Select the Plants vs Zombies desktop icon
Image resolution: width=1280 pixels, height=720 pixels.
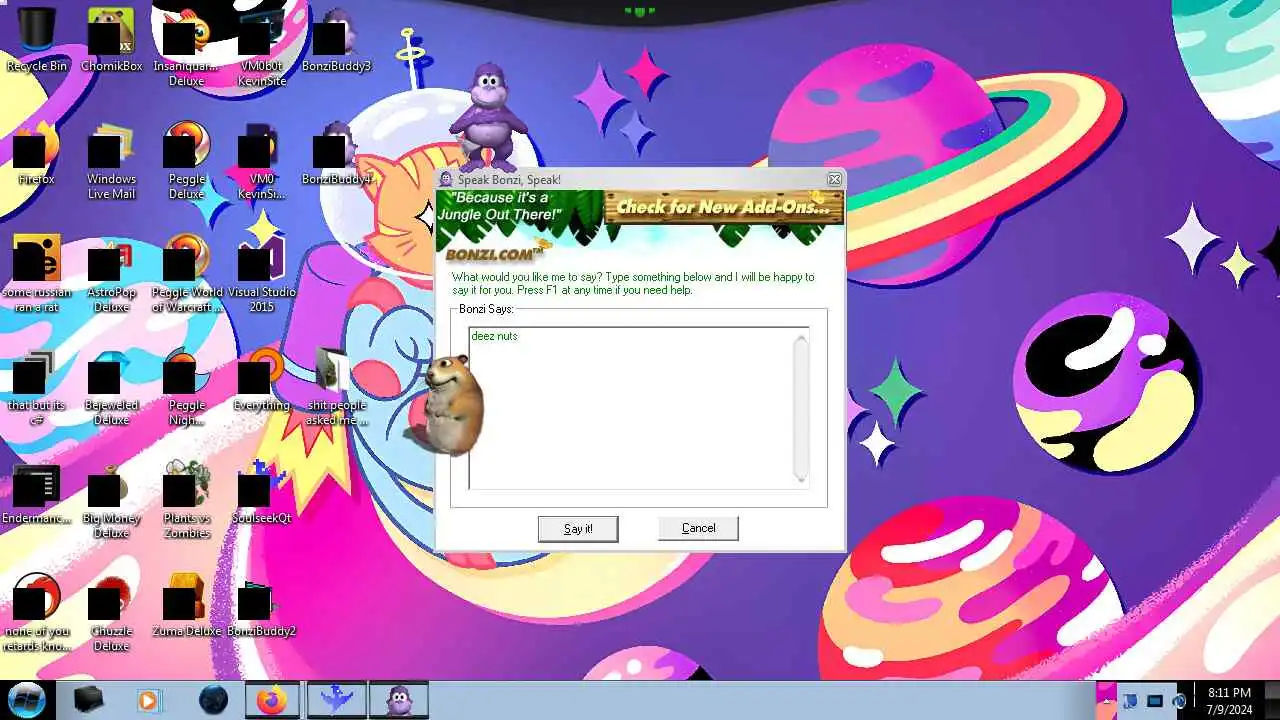[x=186, y=500]
